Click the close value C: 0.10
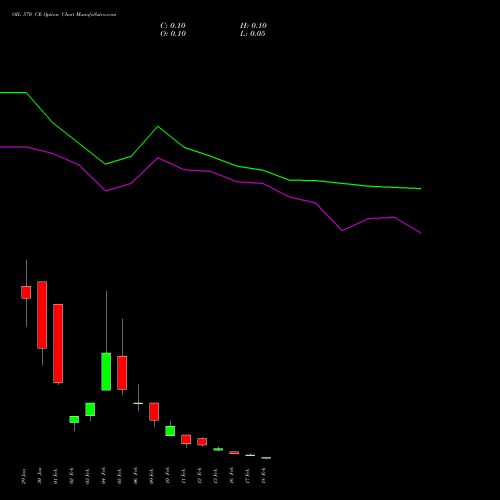This screenshot has width=500, height=500. (173, 26)
